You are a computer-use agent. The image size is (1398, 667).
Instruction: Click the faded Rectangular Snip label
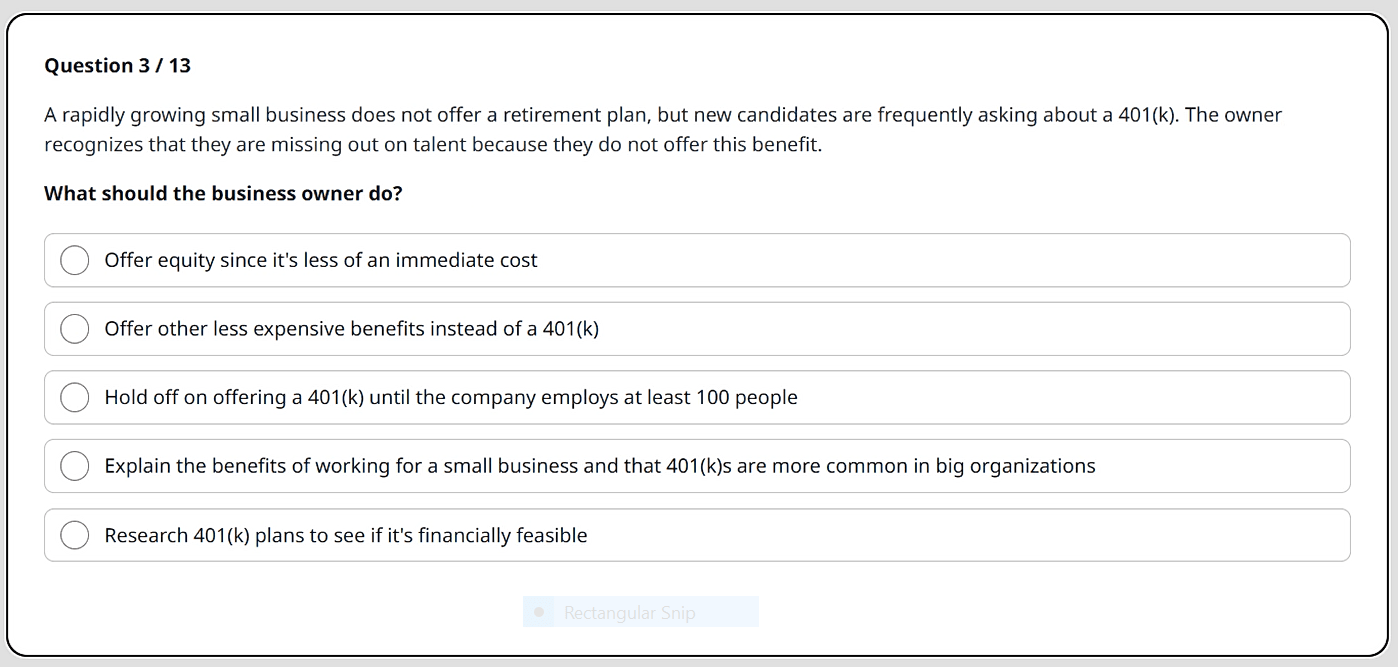click(629, 613)
